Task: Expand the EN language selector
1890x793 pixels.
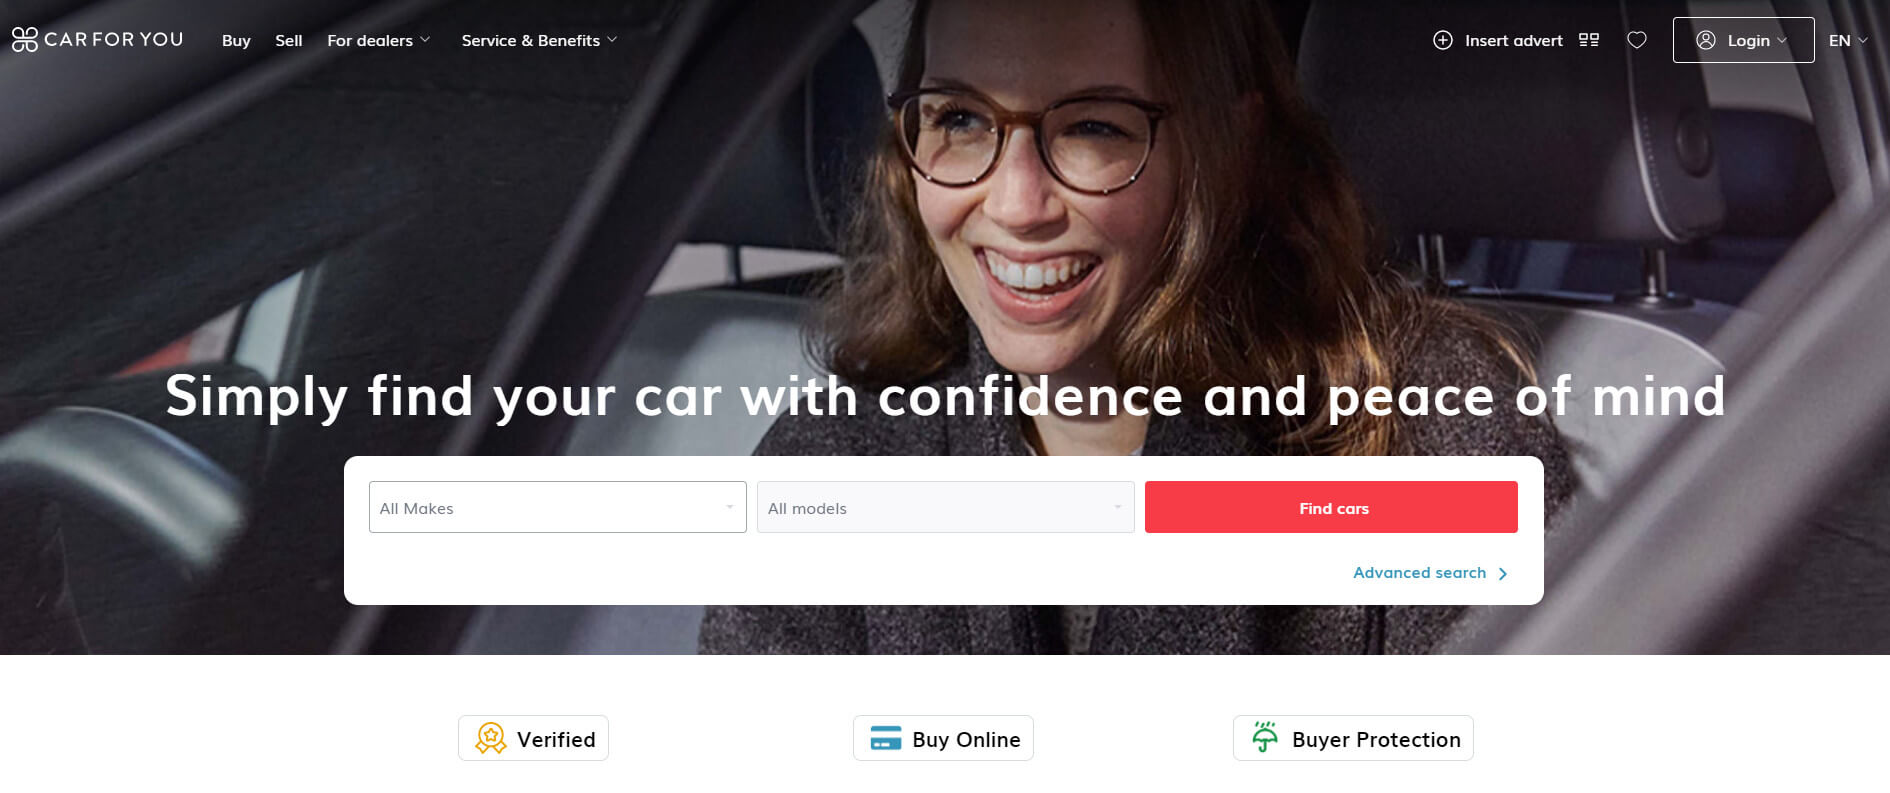Action: point(1848,40)
